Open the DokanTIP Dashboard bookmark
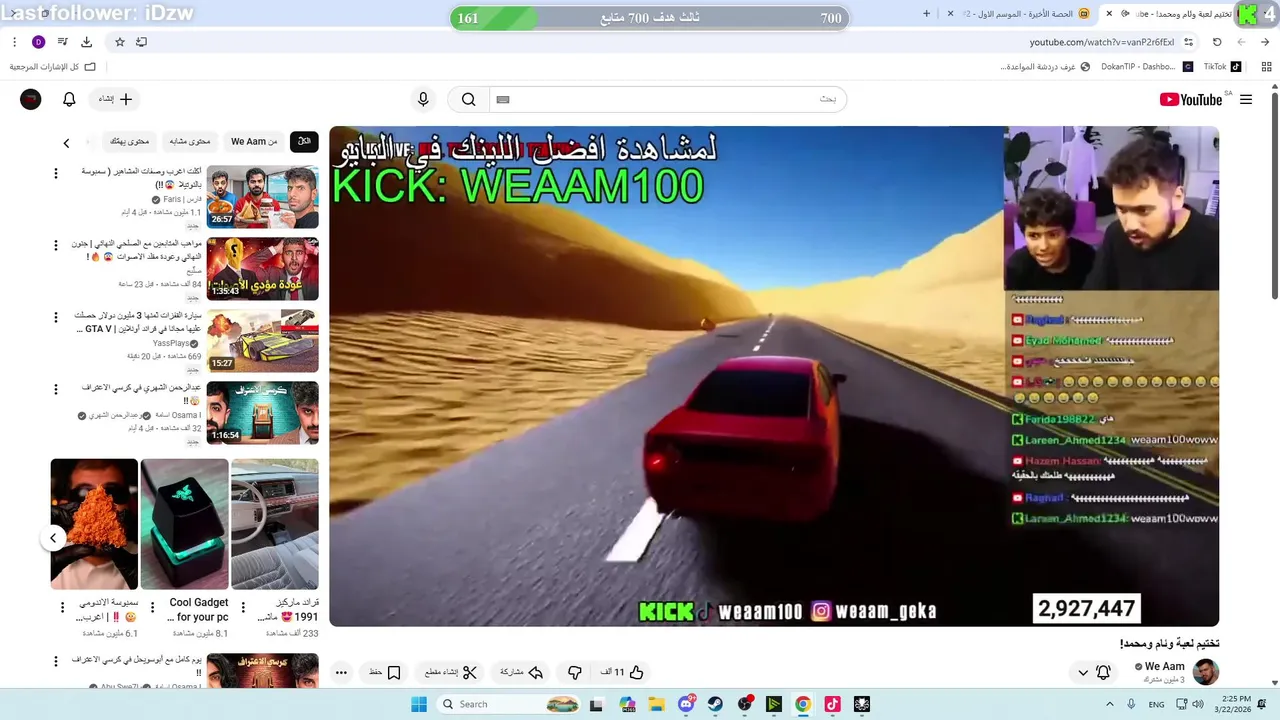1280x720 pixels. [x=1146, y=67]
